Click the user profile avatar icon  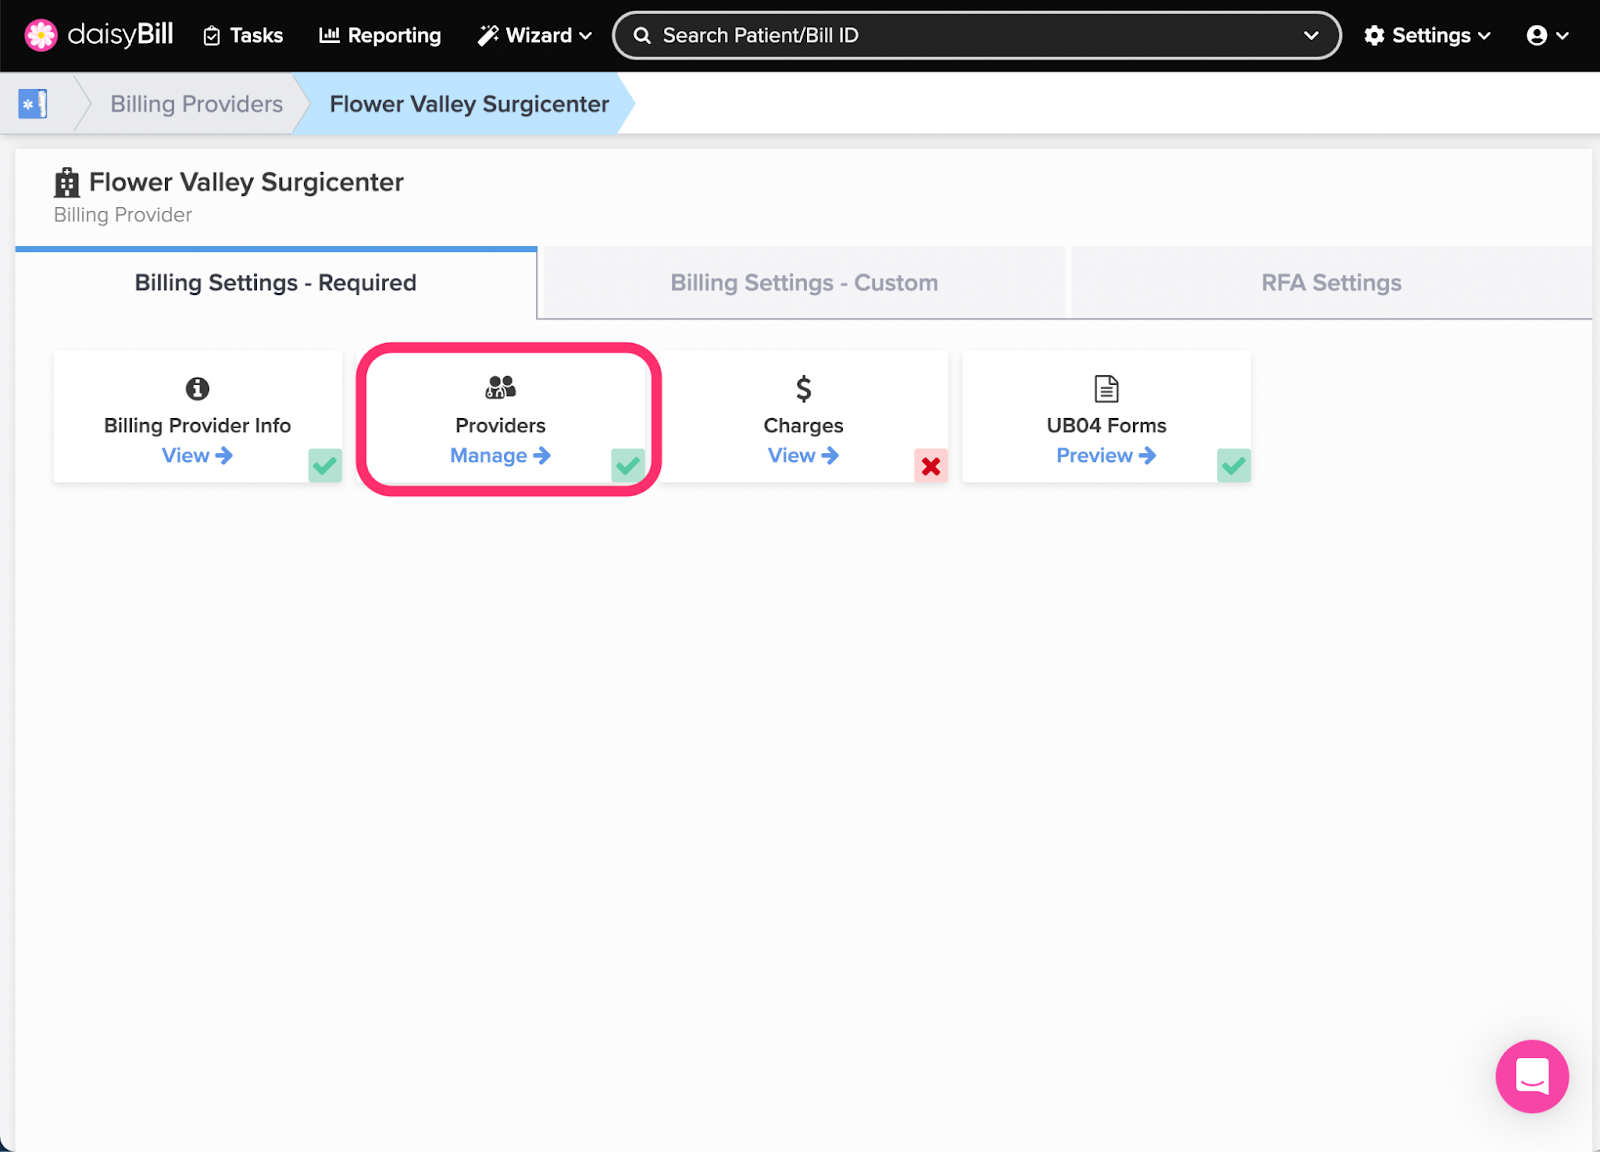click(1537, 35)
